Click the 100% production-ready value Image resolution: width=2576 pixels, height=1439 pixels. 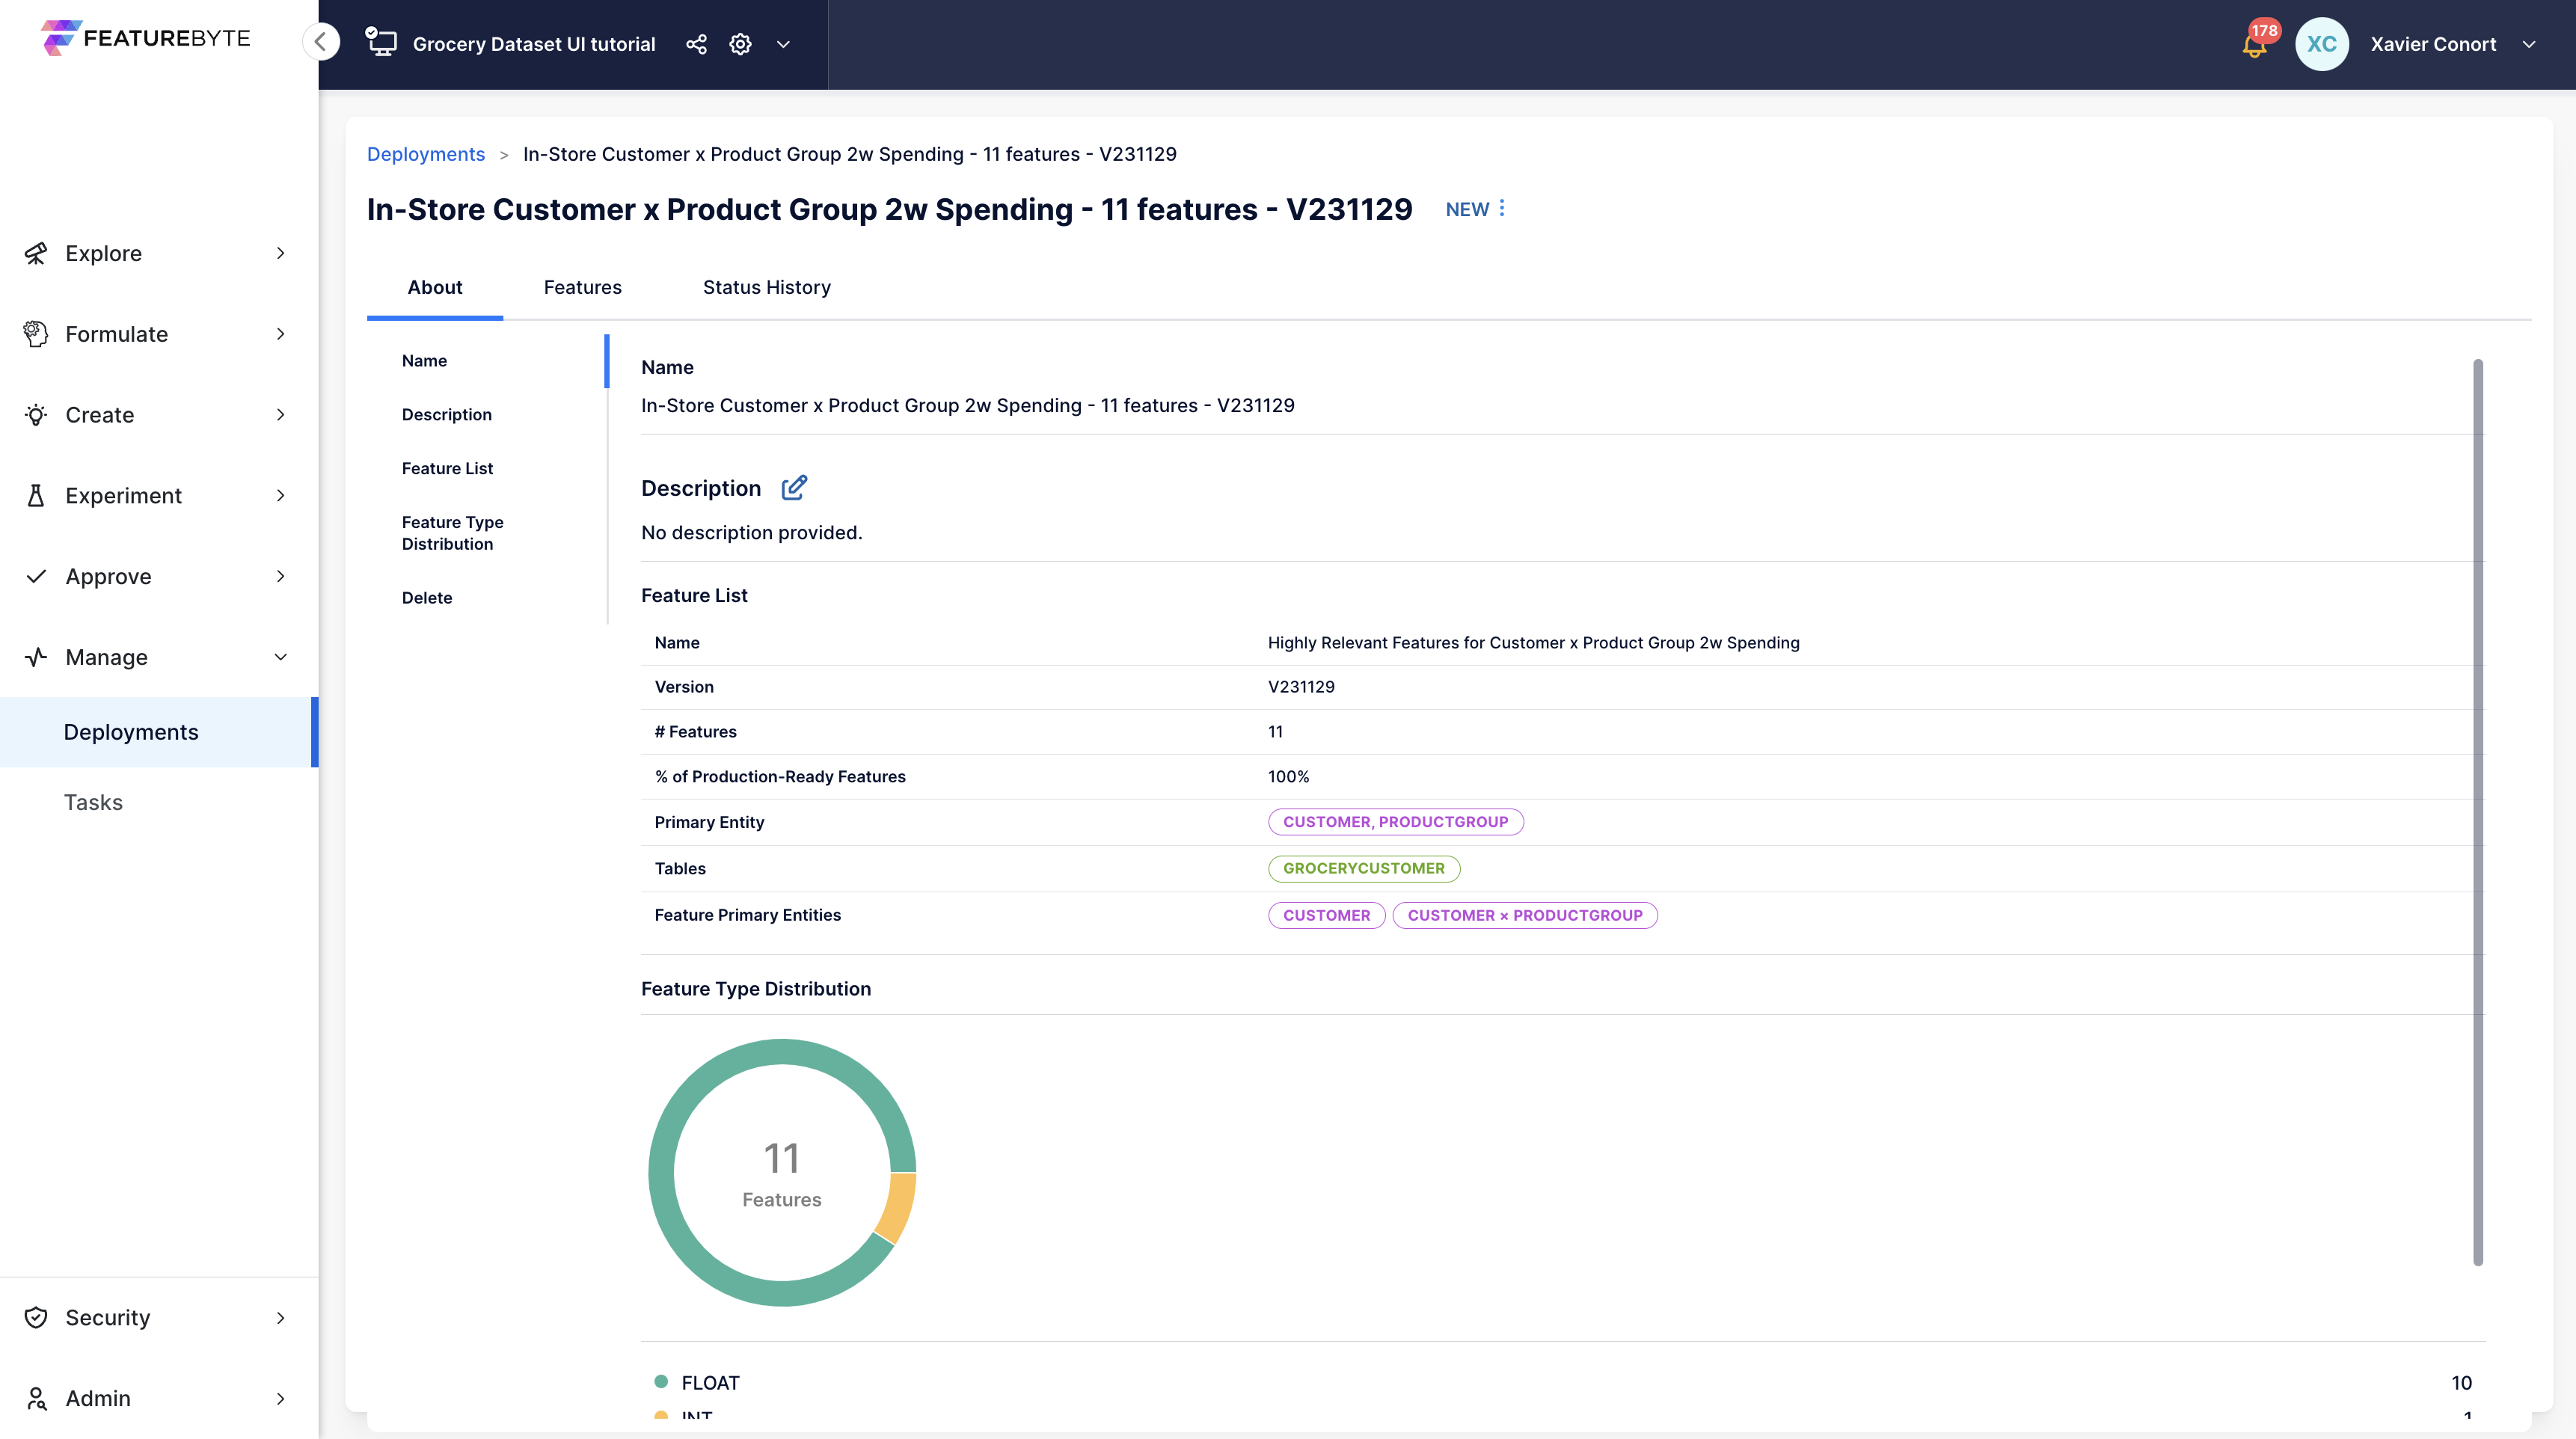(1288, 776)
